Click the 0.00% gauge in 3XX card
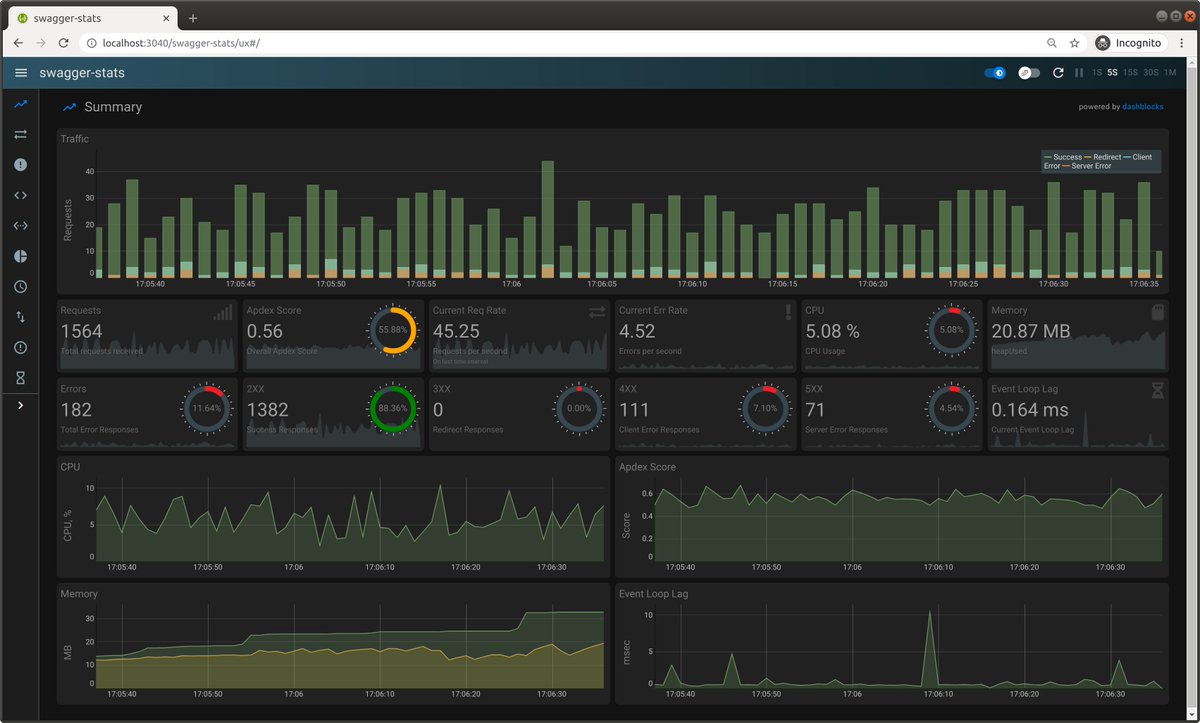 (579, 408)
